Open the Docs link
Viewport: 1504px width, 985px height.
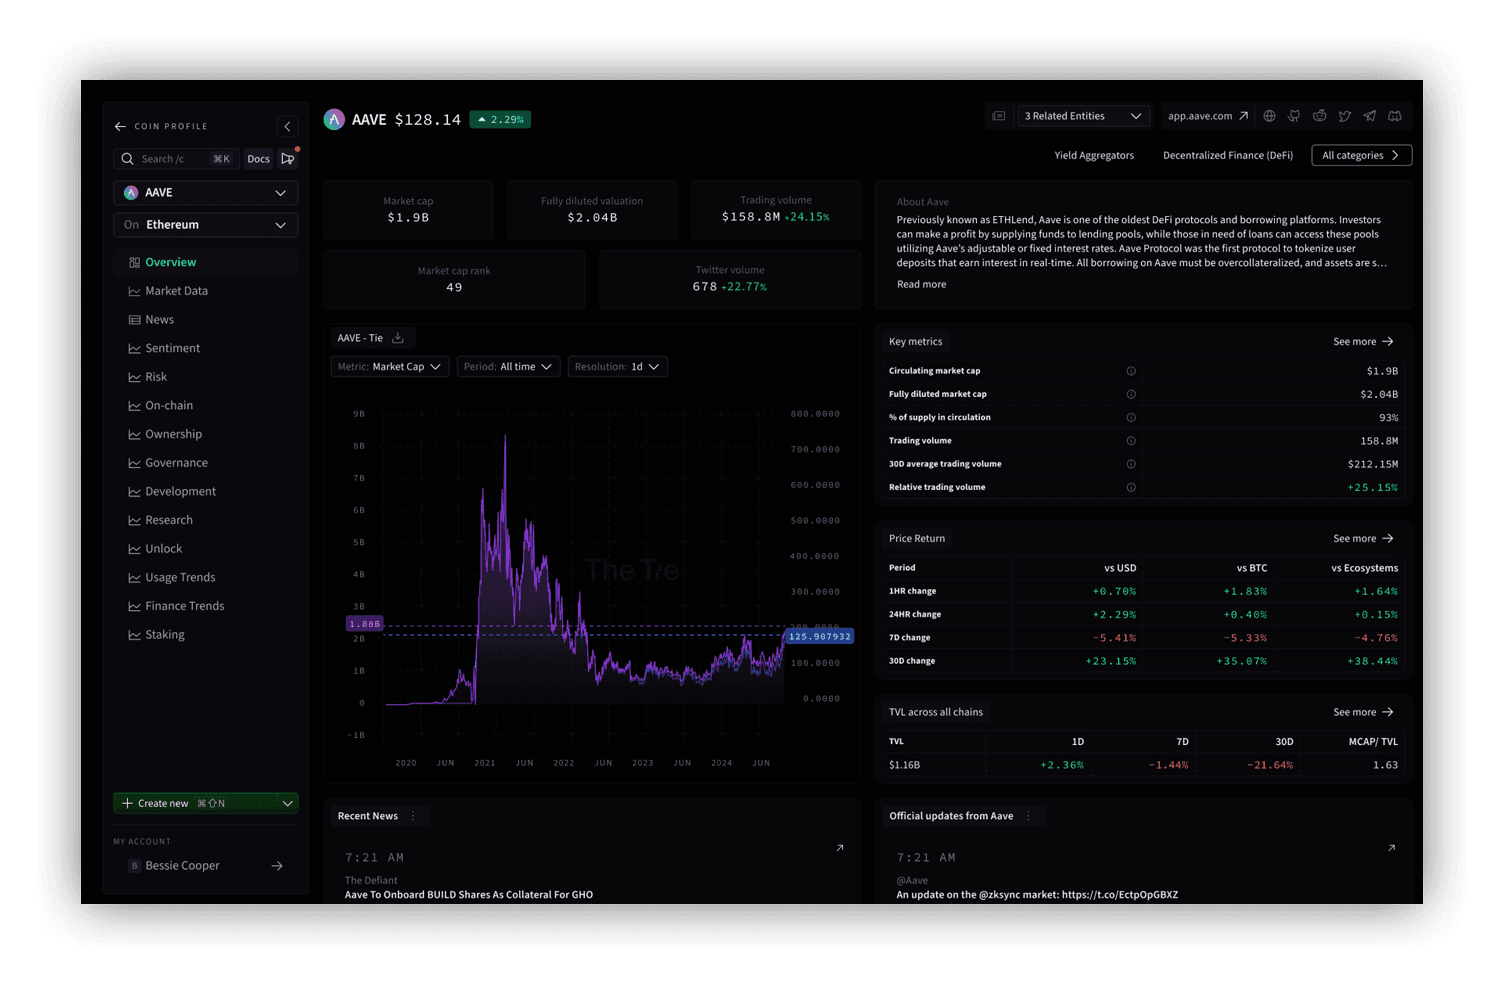pyautogui.click(x=258, y=158)
